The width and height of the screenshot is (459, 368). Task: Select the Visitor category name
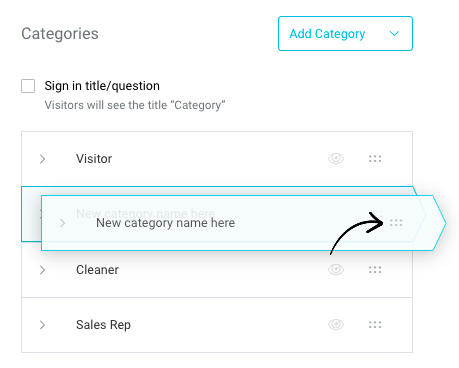point(94,159)
